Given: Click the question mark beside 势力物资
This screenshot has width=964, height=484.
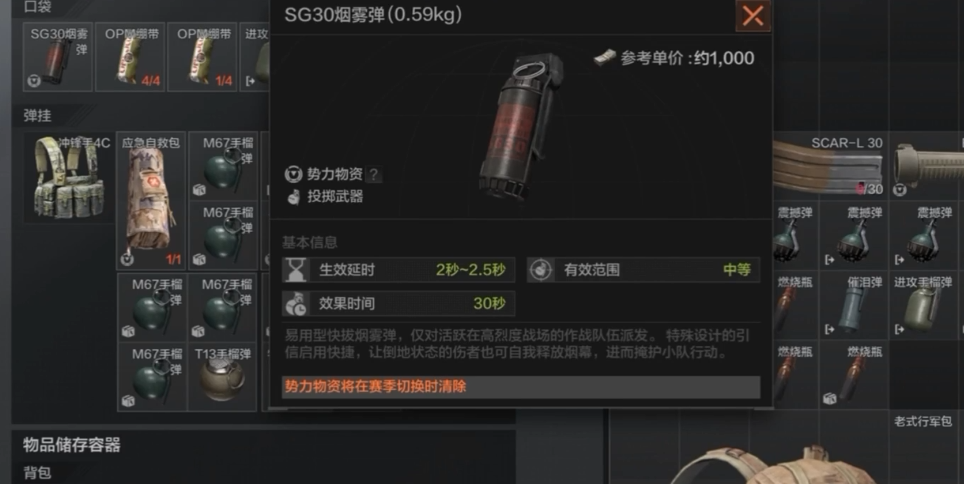Looking at the screenshot, I should pos(373,175).
